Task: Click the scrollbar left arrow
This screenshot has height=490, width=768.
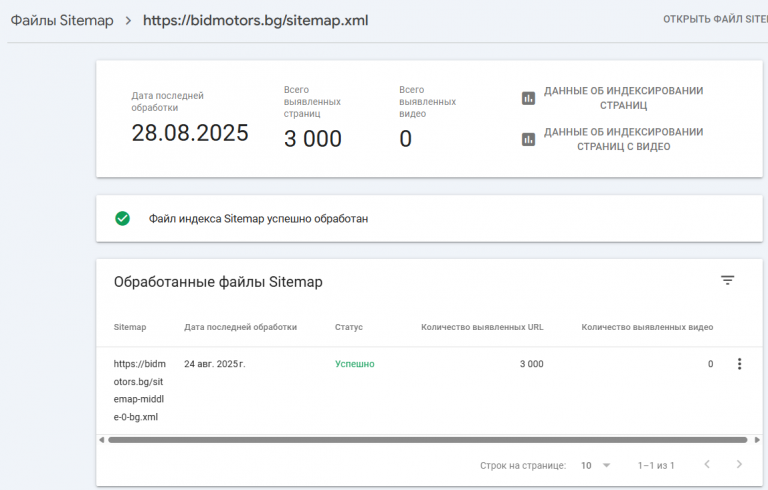Action: pyautogui.click(x=101, y=440)
